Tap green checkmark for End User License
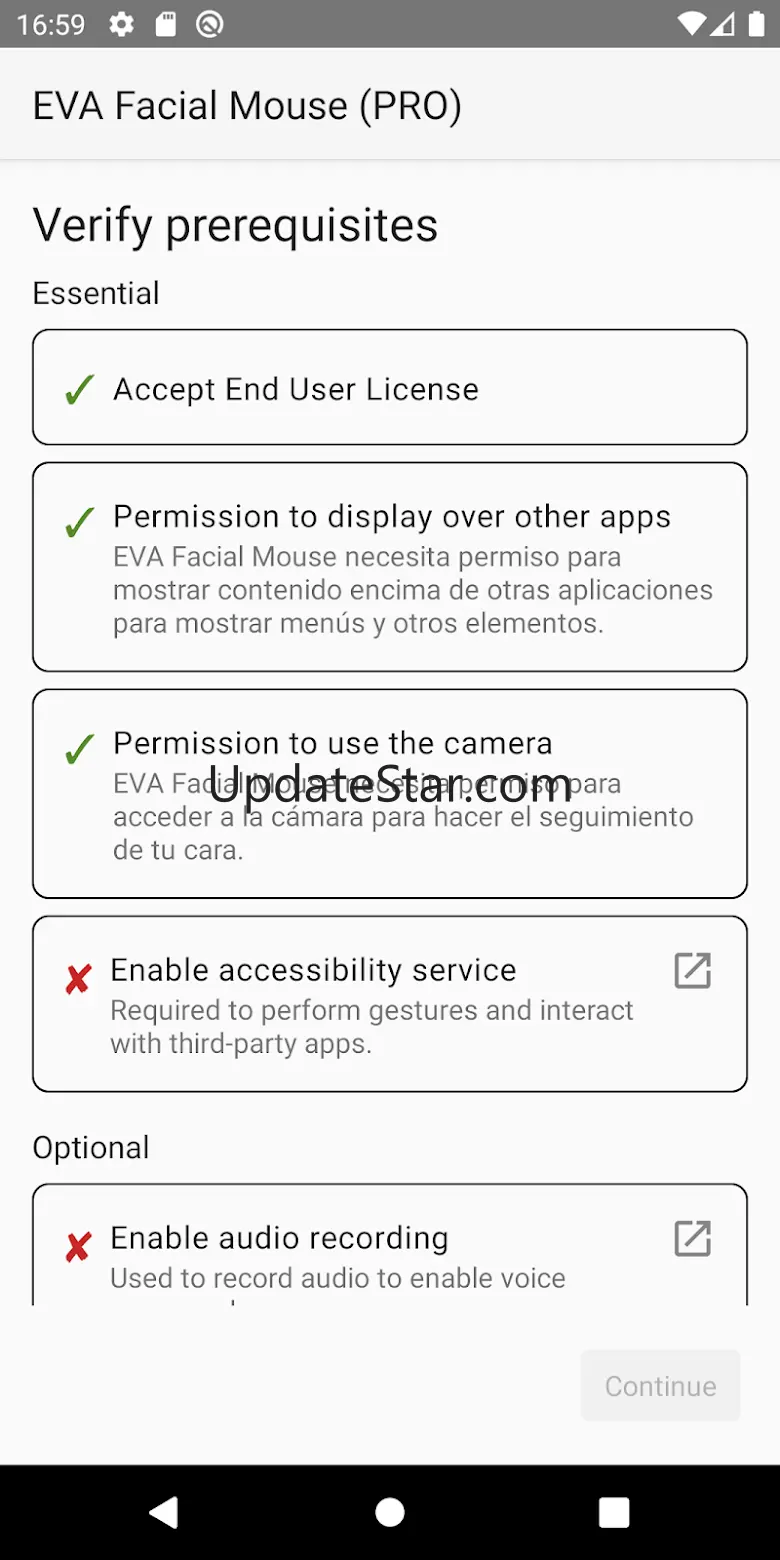The image size is (780, 1560). click(x=79, y=390)
